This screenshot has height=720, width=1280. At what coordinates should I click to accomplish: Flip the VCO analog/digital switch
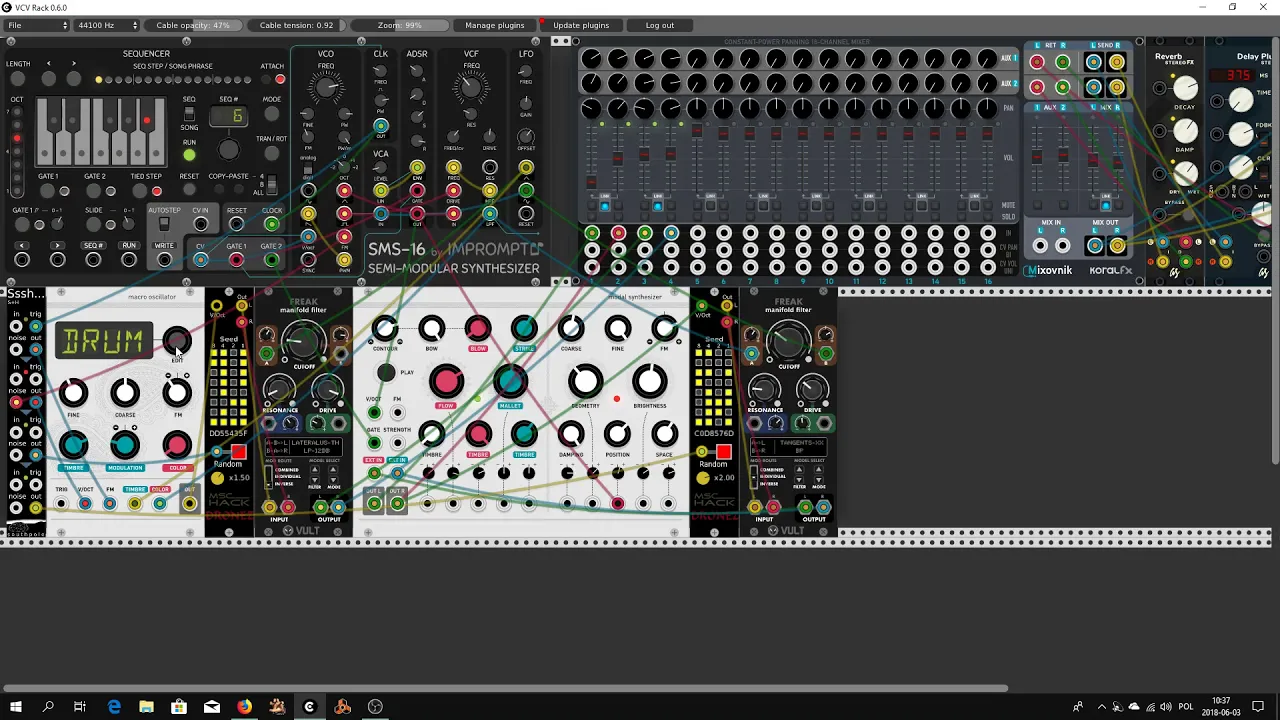click(308, 168)
